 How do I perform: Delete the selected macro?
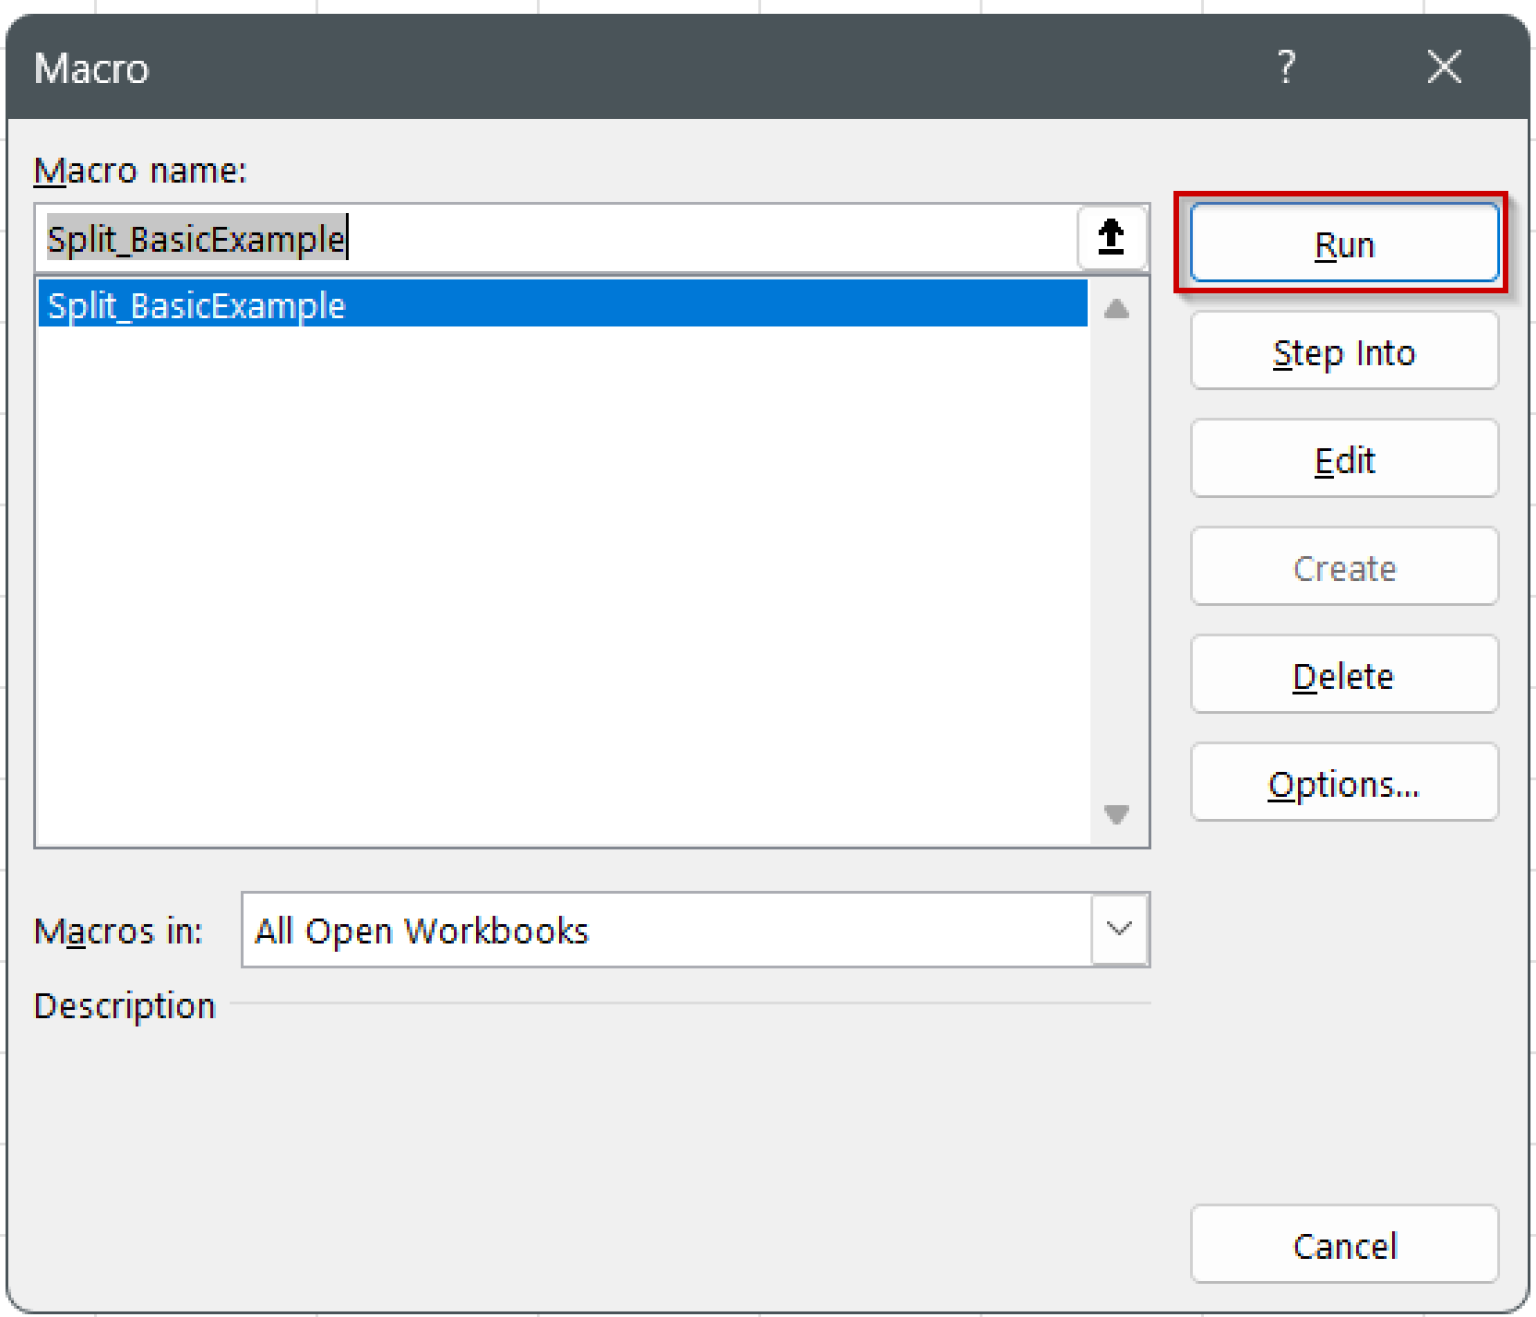pos(1344,675)
